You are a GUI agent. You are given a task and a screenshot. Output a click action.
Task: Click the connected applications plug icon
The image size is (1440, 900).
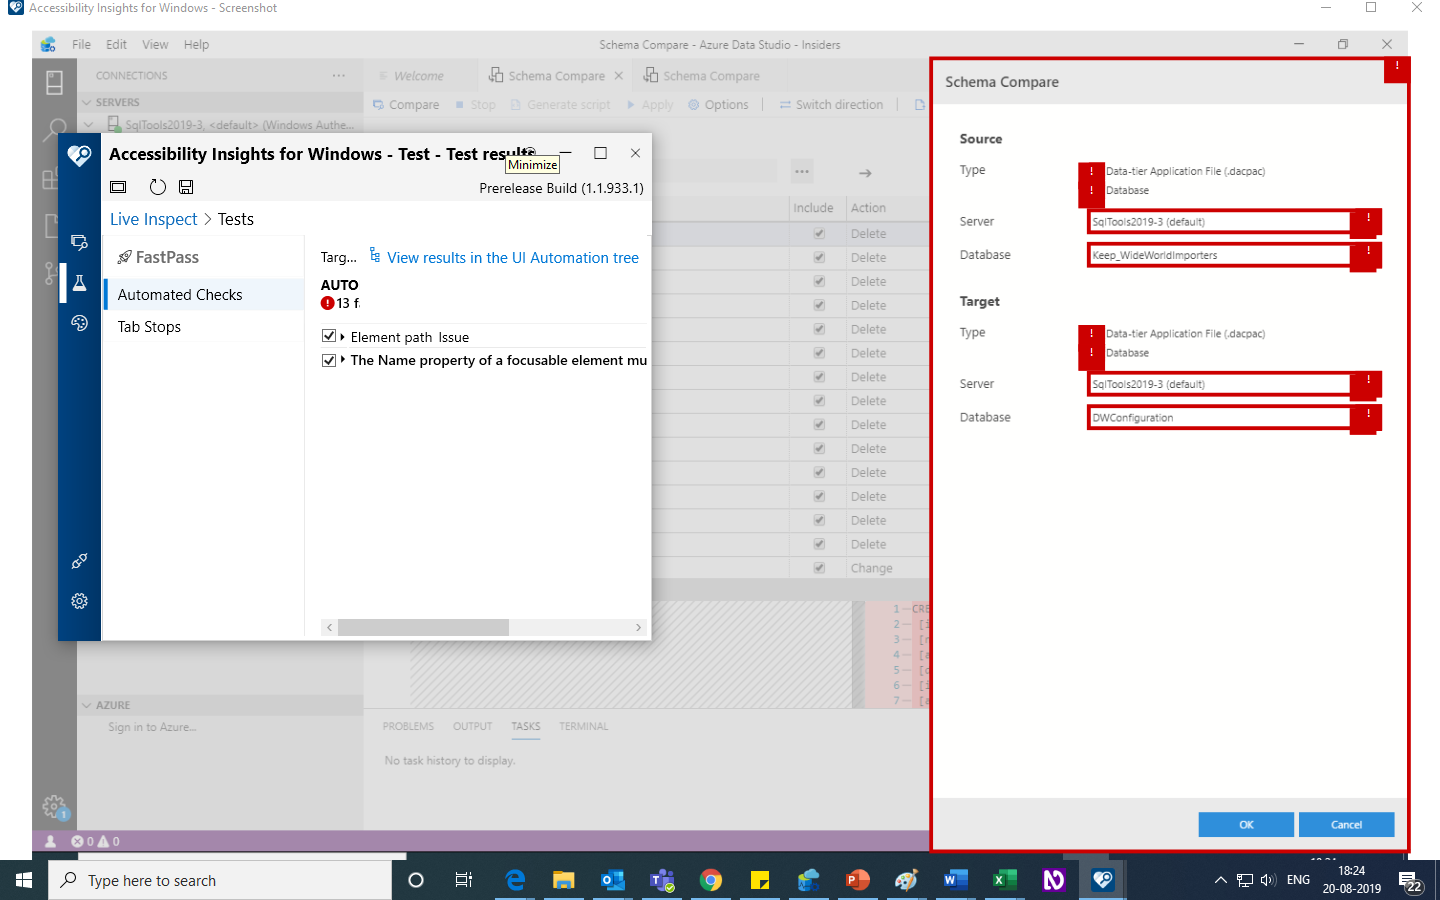point(79,561)
